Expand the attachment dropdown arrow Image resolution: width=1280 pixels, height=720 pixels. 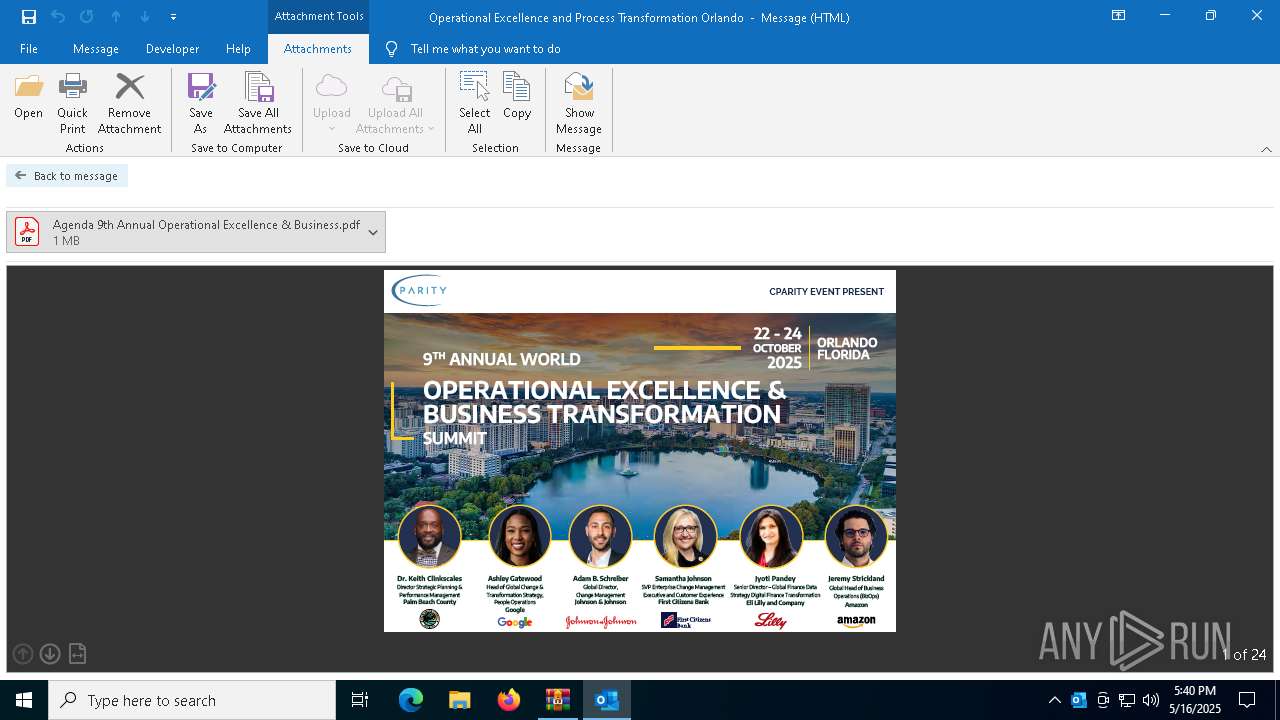tap(373, 232)
